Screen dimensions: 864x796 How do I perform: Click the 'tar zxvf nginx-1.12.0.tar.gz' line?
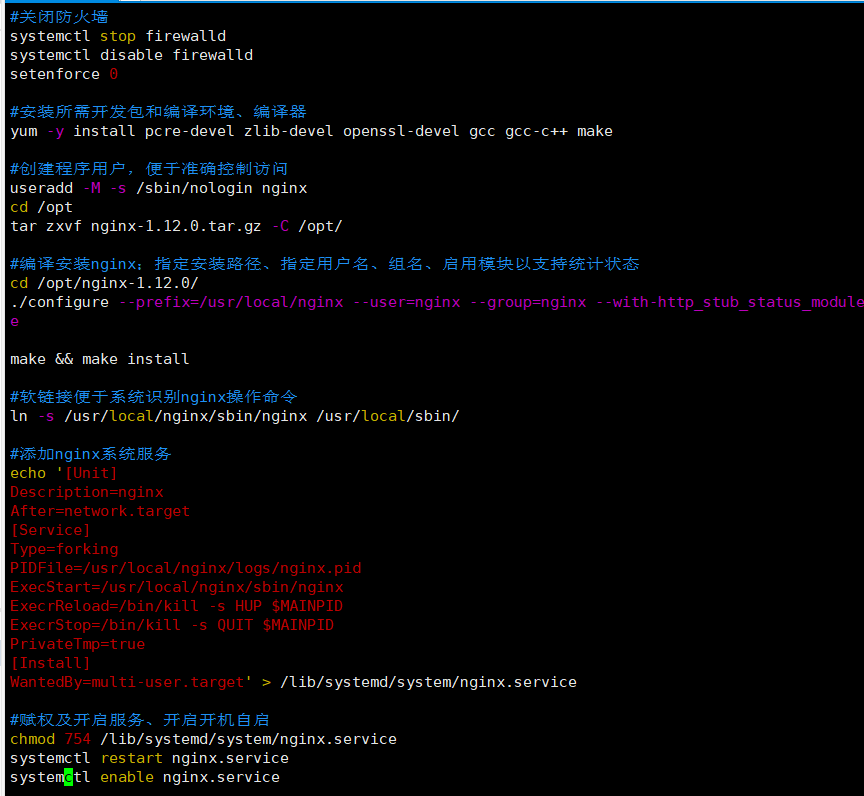click(x=176, y=226)
